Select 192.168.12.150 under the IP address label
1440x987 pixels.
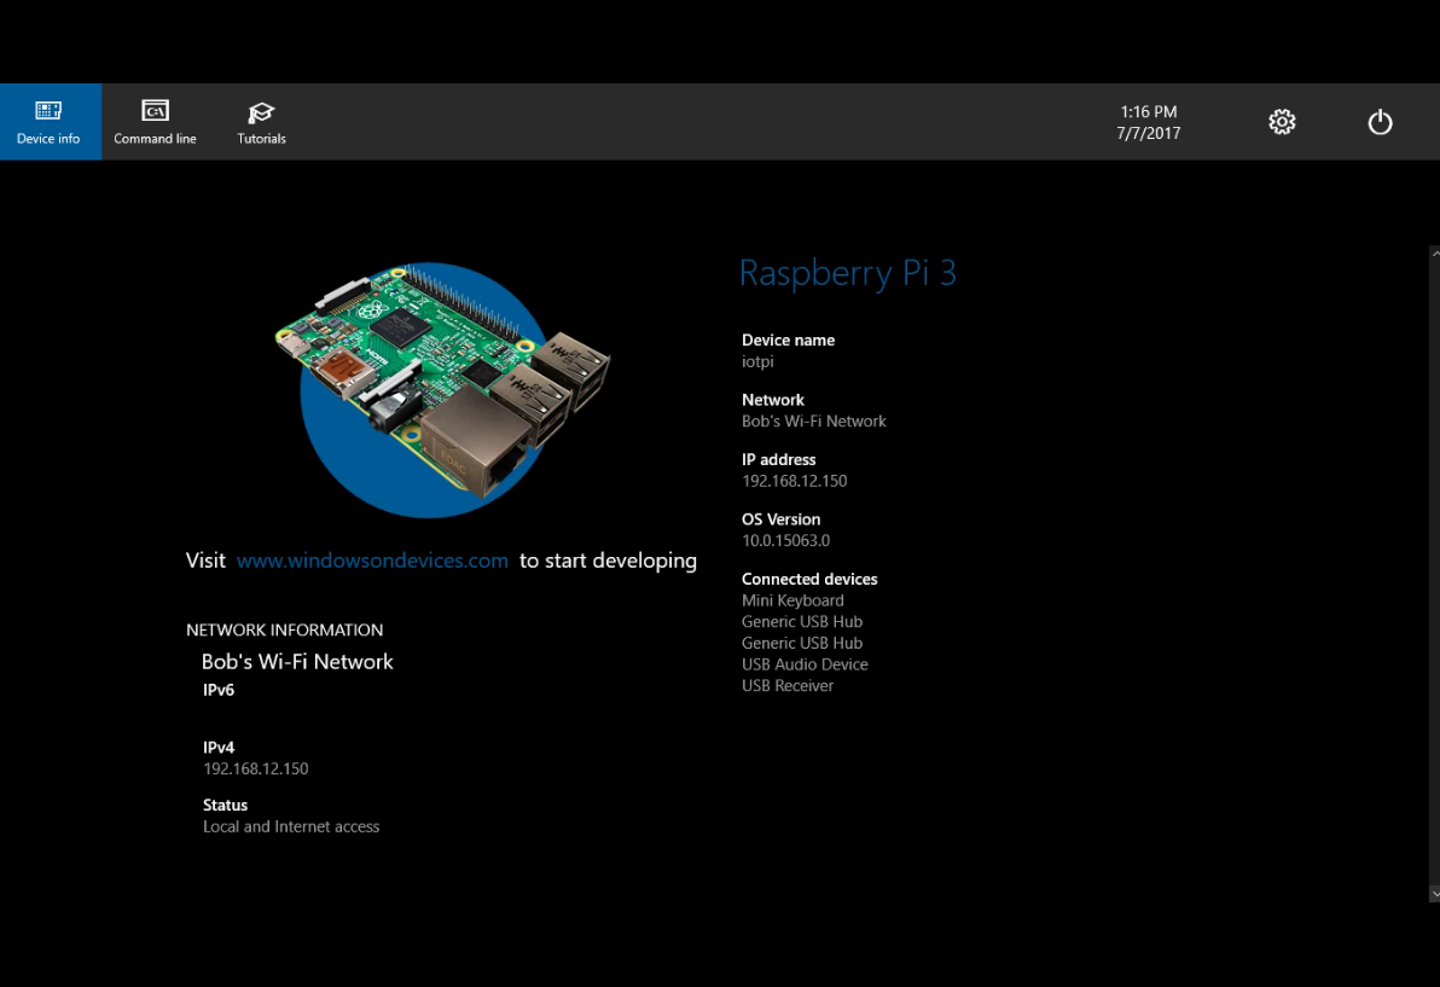coord(794,481)
